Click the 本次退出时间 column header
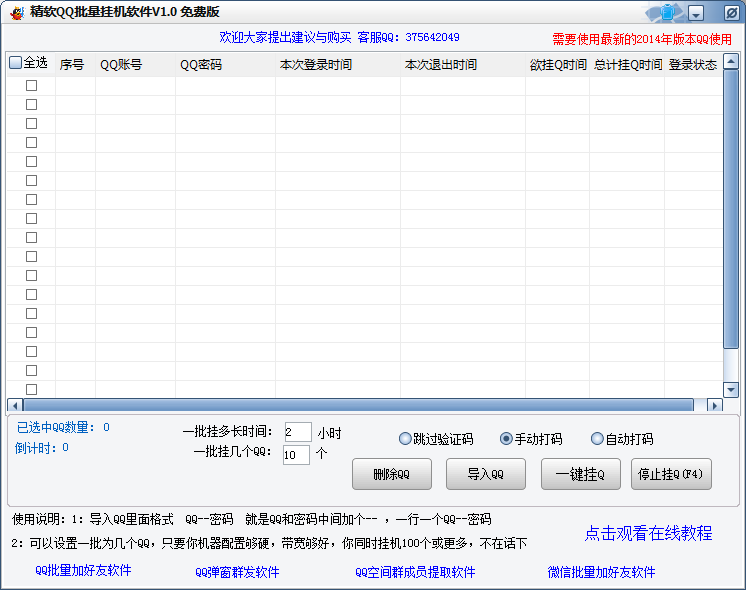The width and height of the screenshot is (746, 590). [463, 65]
